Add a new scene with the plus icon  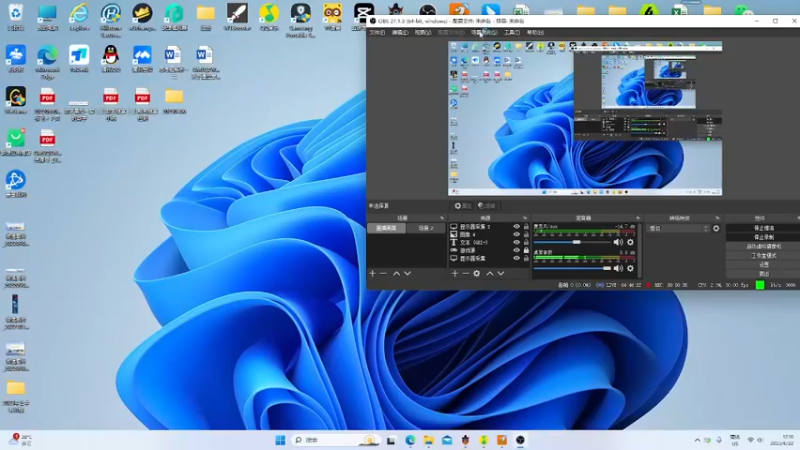[x=373, y=273]
